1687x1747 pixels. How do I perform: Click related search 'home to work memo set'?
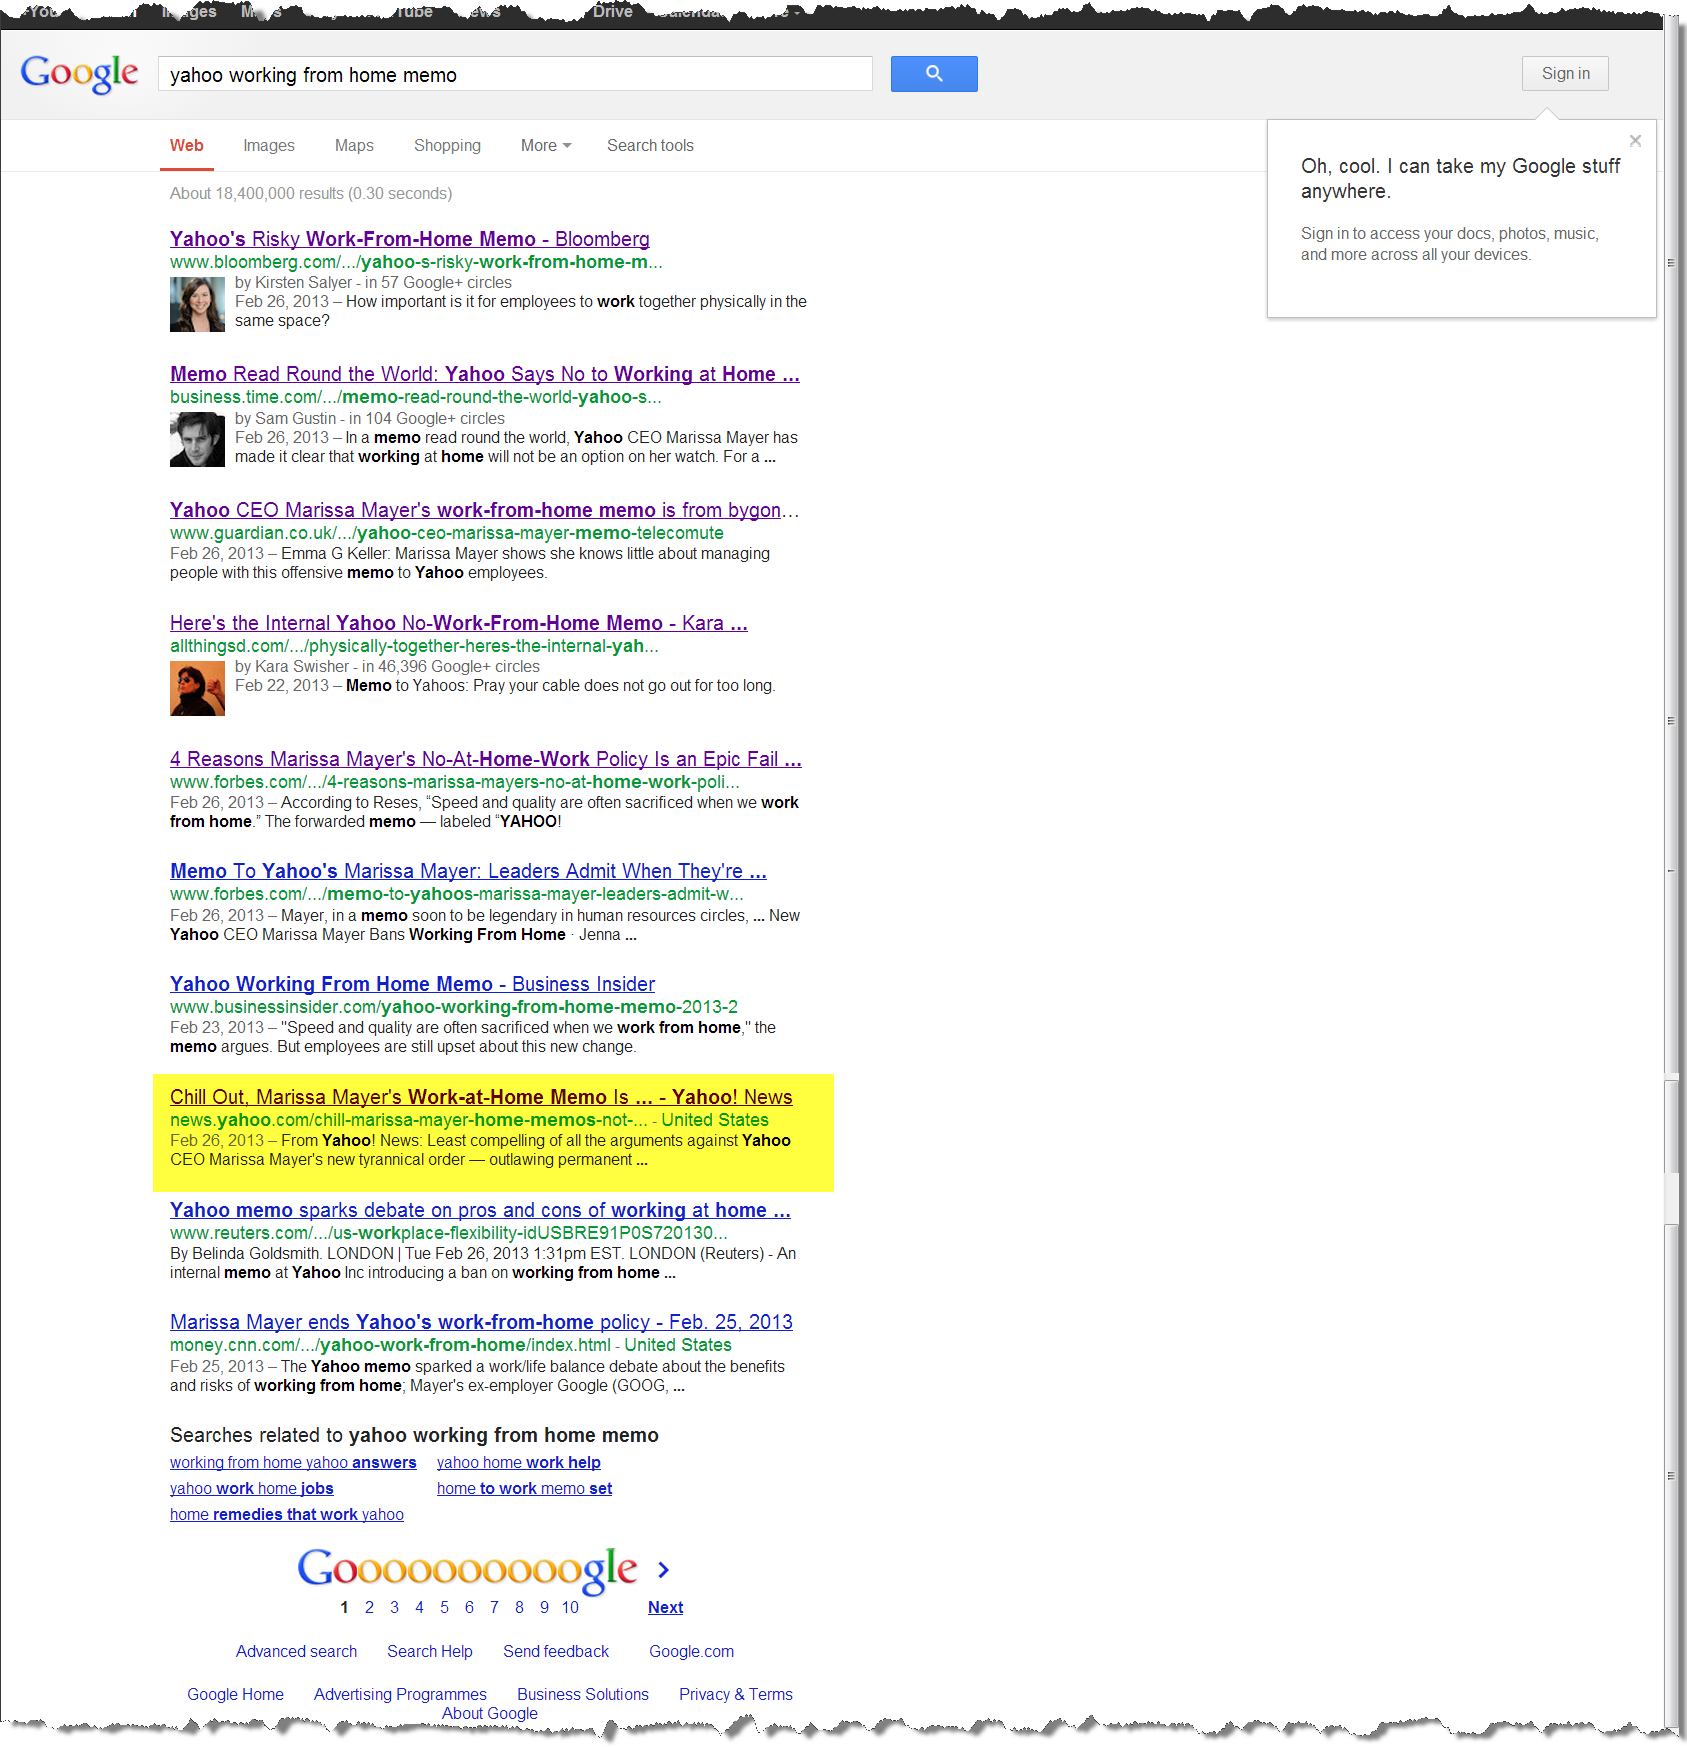pos(524,1488)
